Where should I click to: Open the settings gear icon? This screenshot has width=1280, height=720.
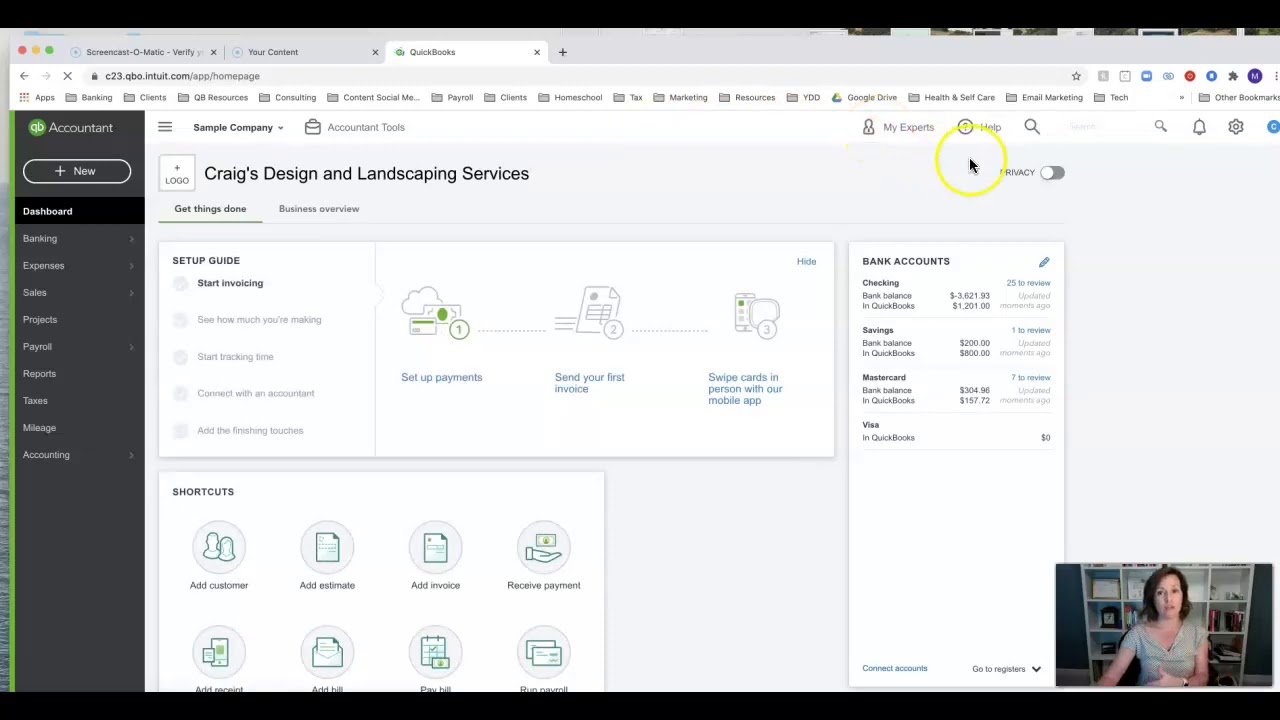[x=1236, y=127]
